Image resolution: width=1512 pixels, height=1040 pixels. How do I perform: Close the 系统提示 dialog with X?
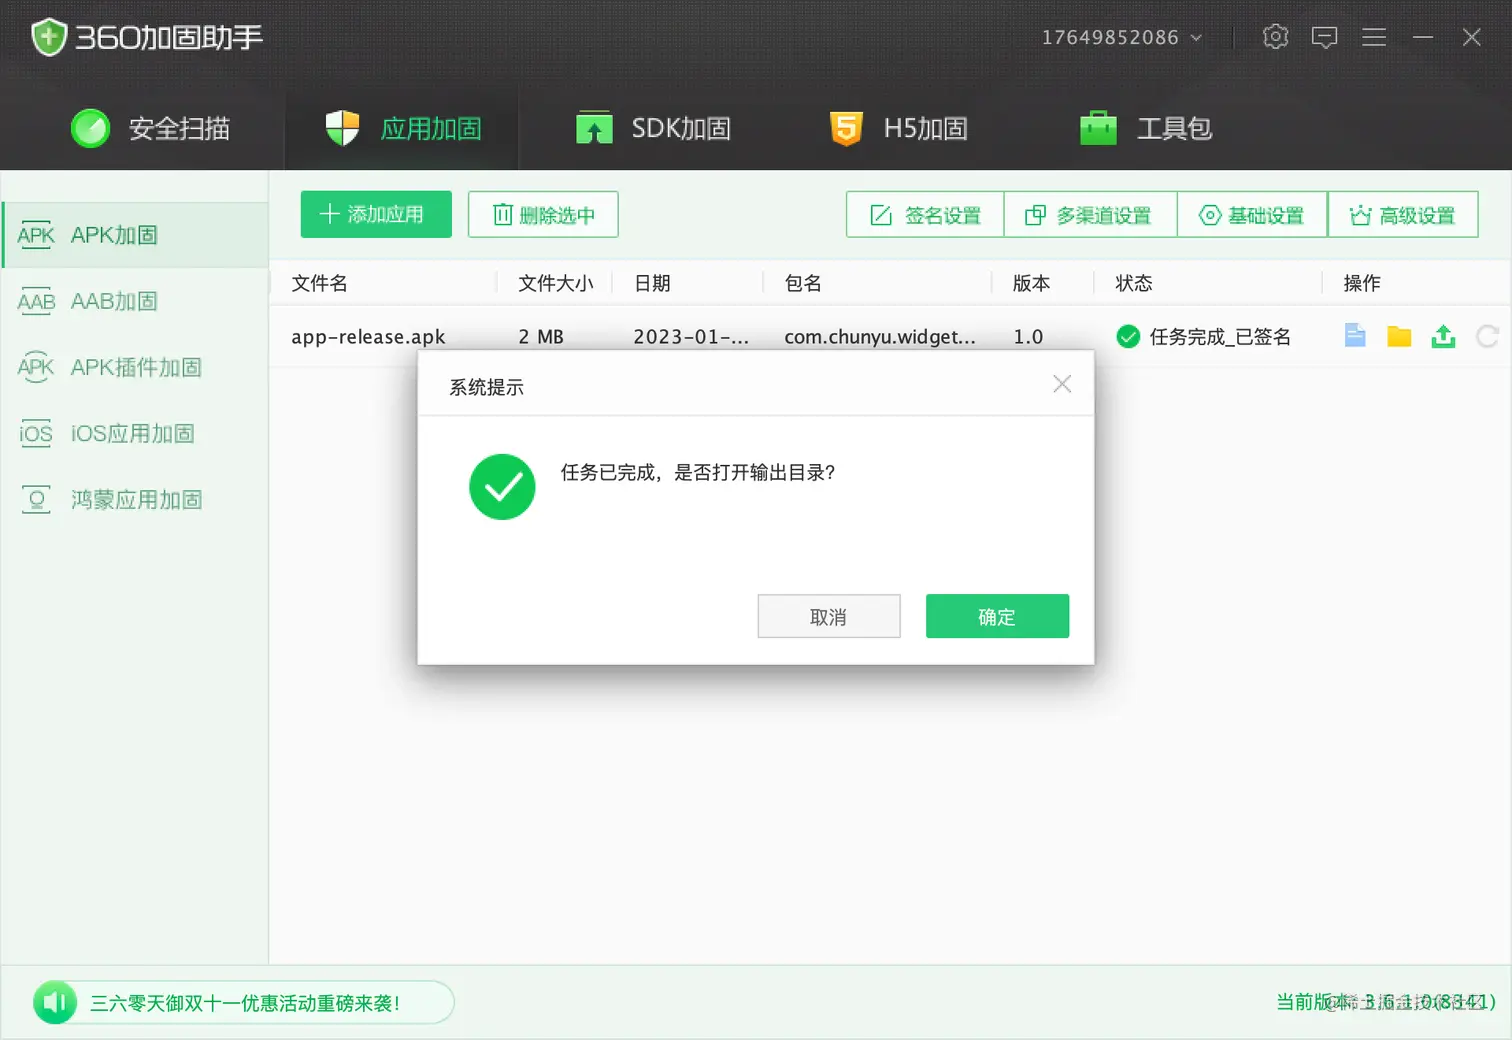(1062, 384)
